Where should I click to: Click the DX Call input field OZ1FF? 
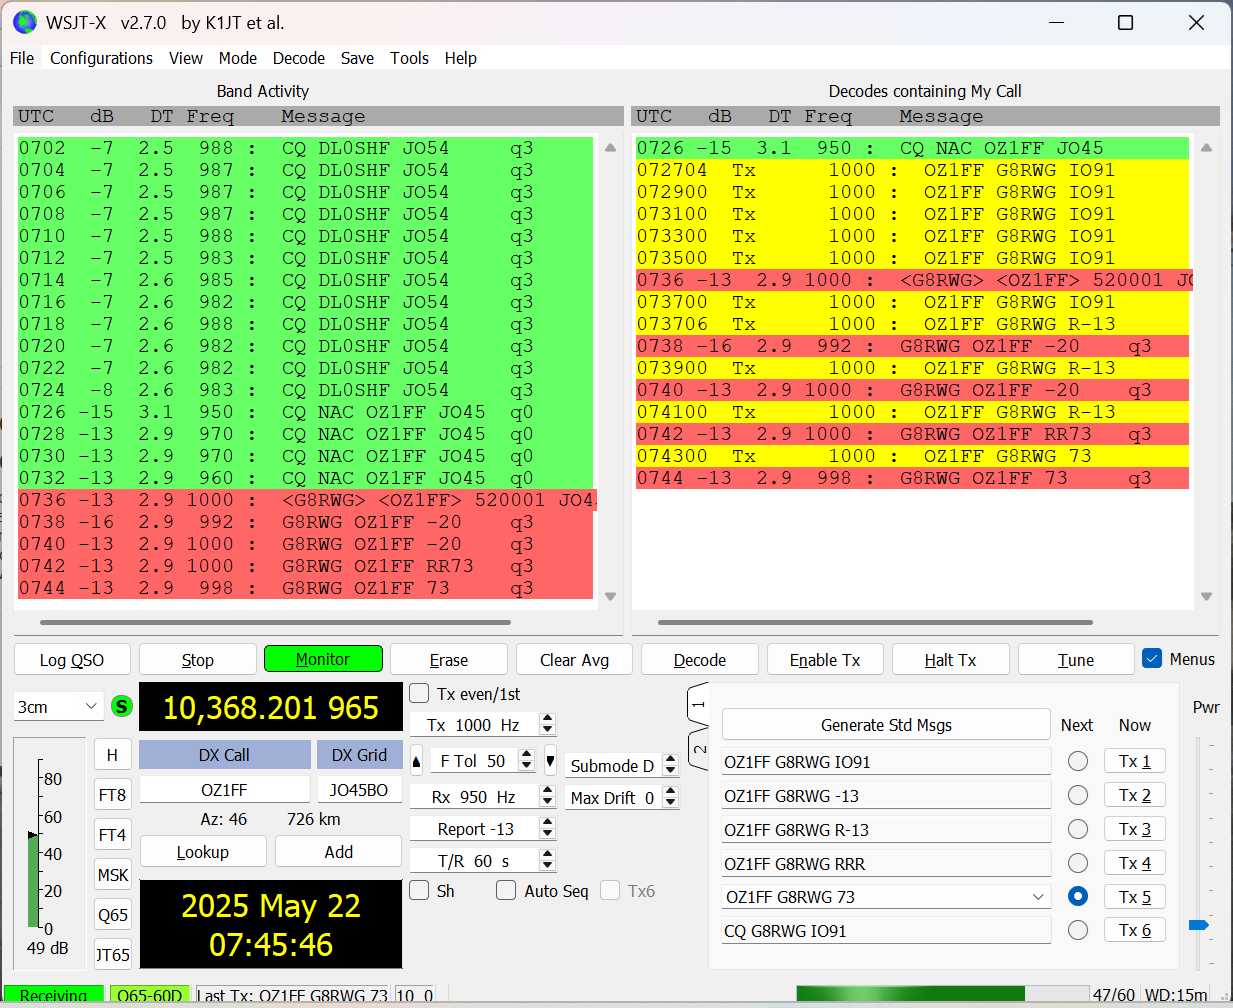pyautogui.click(x=224, y=790)
